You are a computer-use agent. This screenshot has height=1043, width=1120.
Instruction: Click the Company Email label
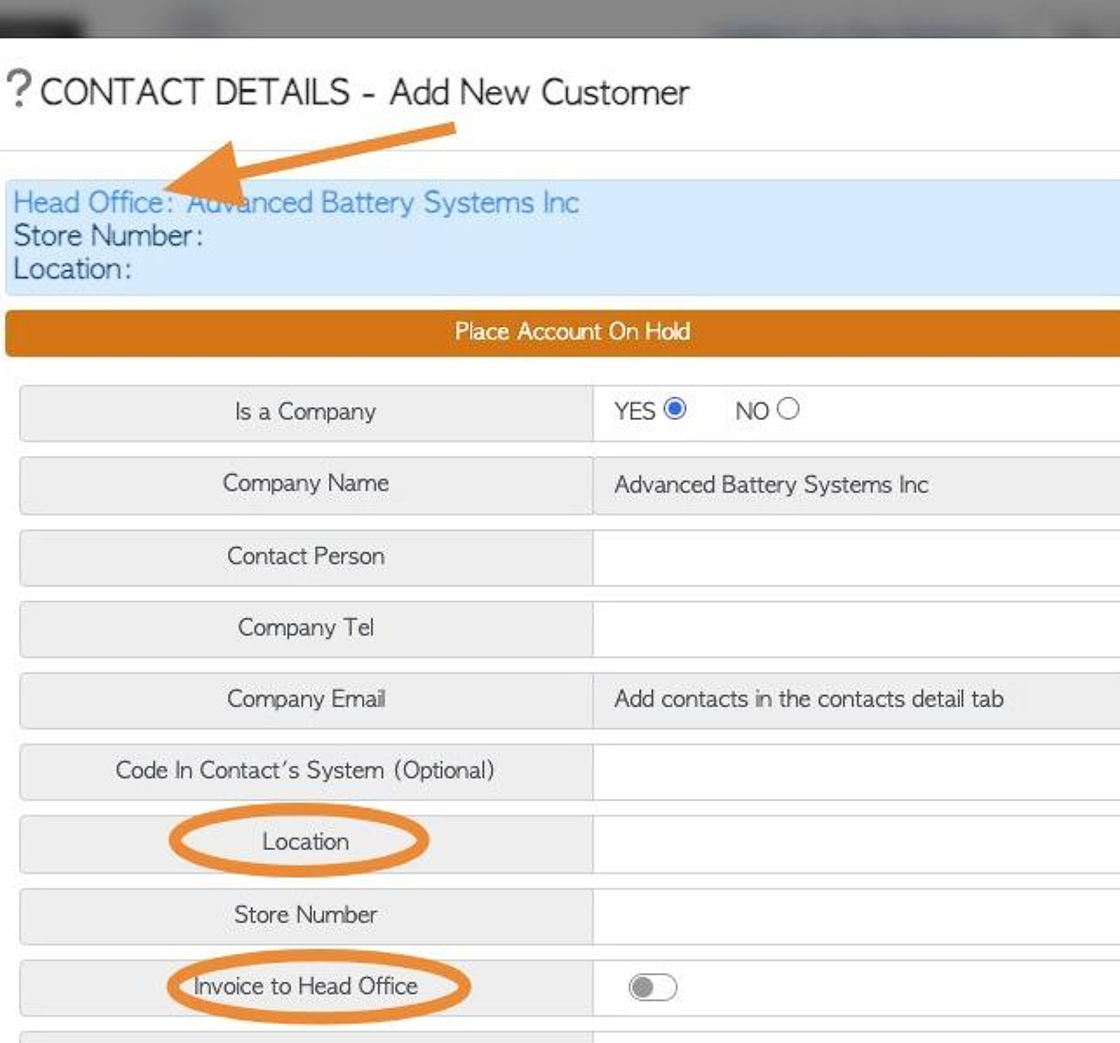(x=306, y=699)
